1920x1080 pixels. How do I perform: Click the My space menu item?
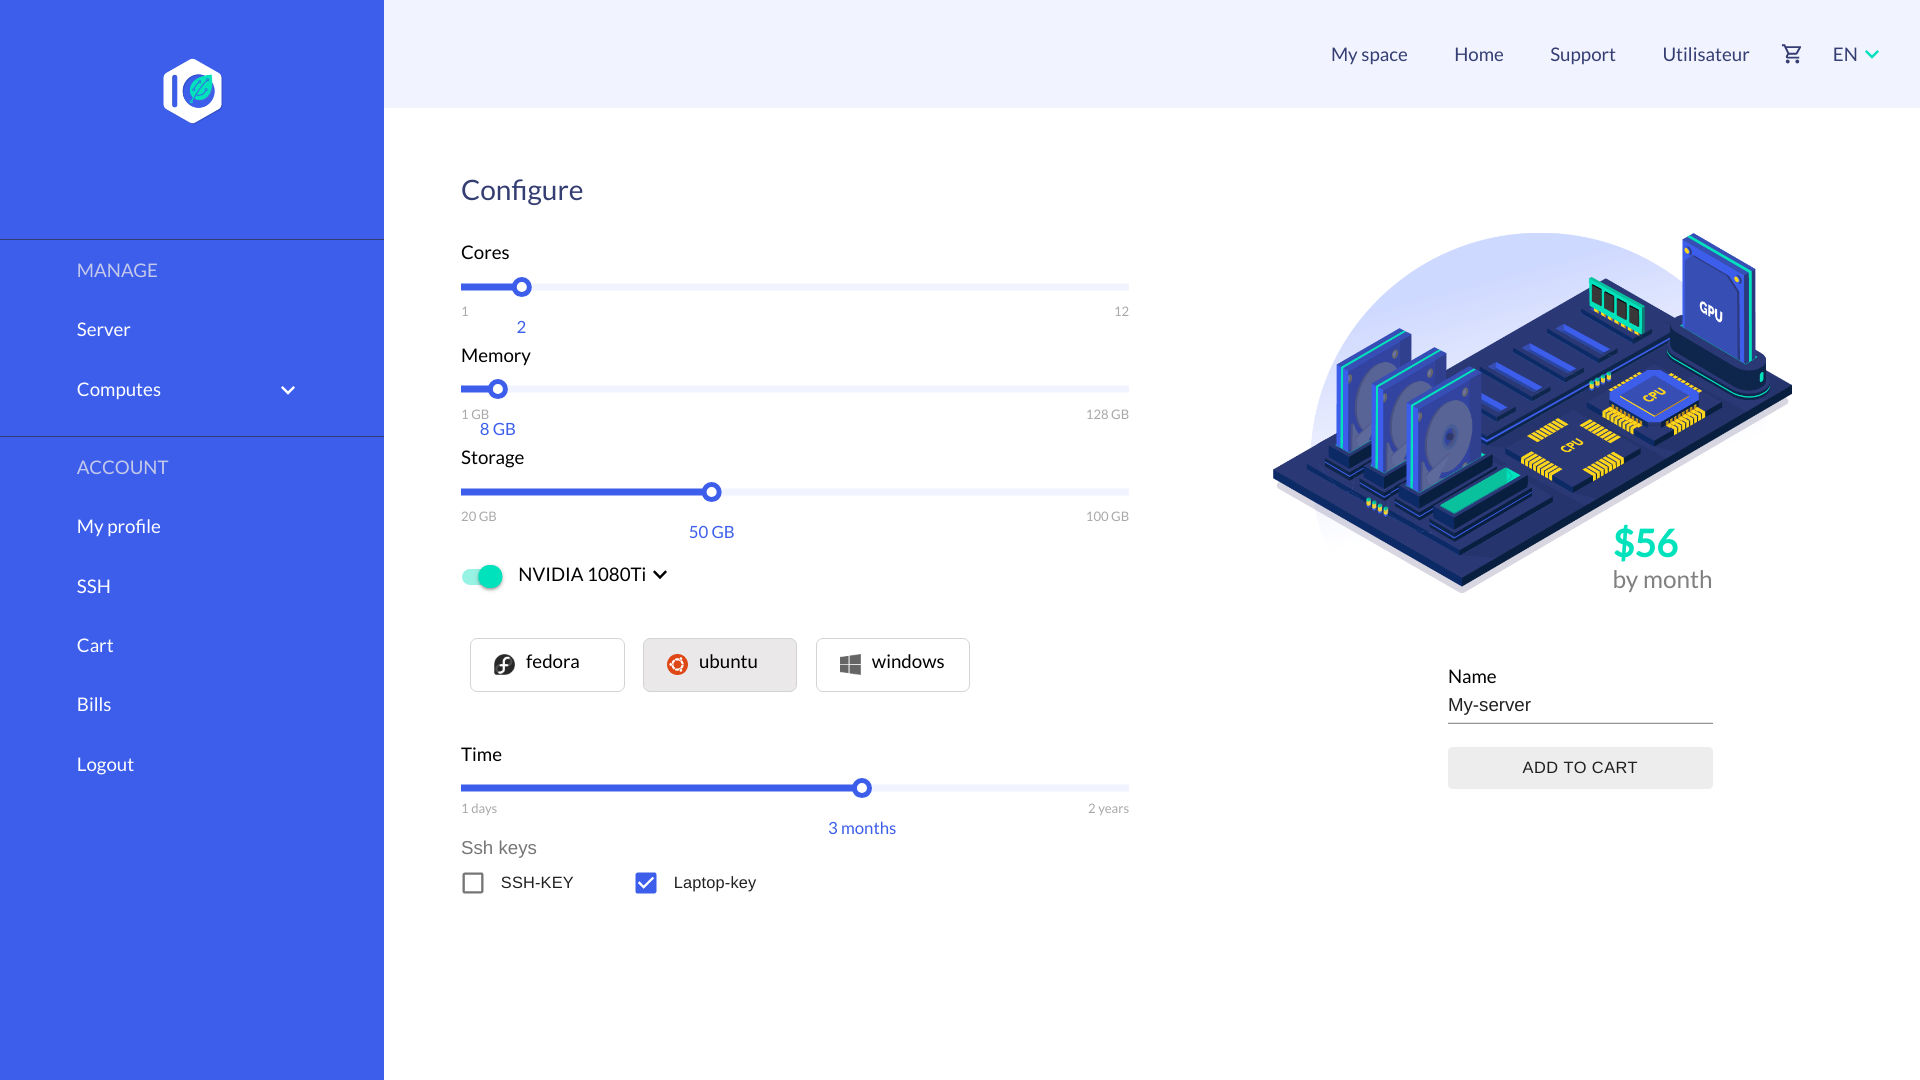1370,54
